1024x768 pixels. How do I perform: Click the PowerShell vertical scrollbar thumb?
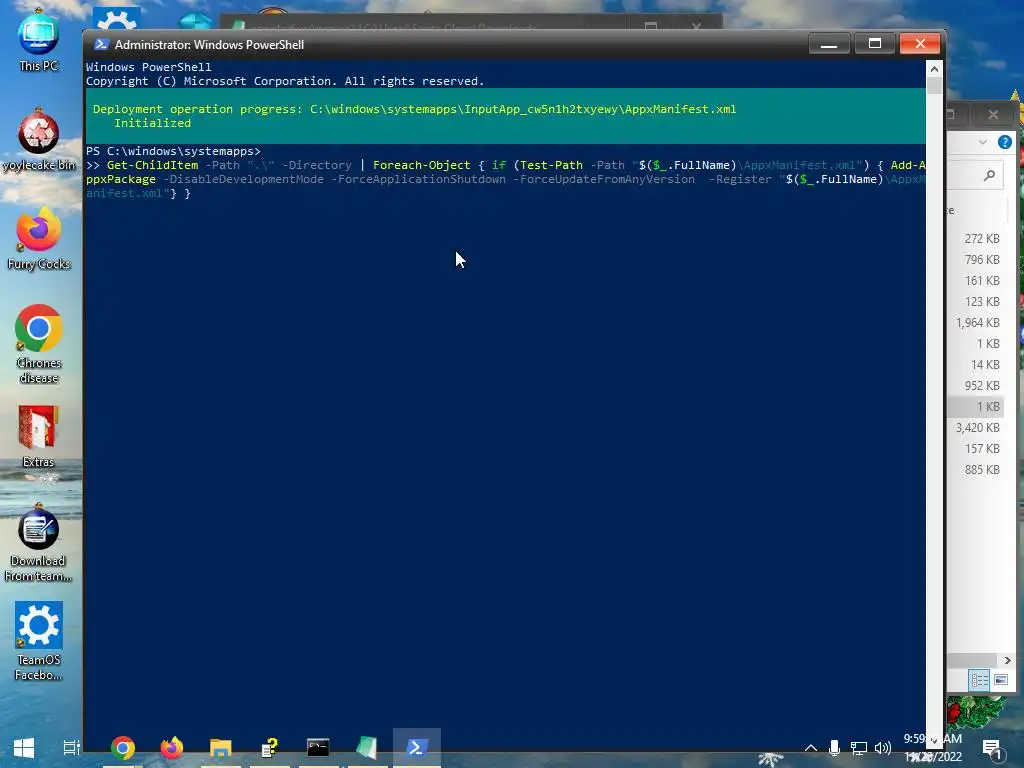pos(934,86)
